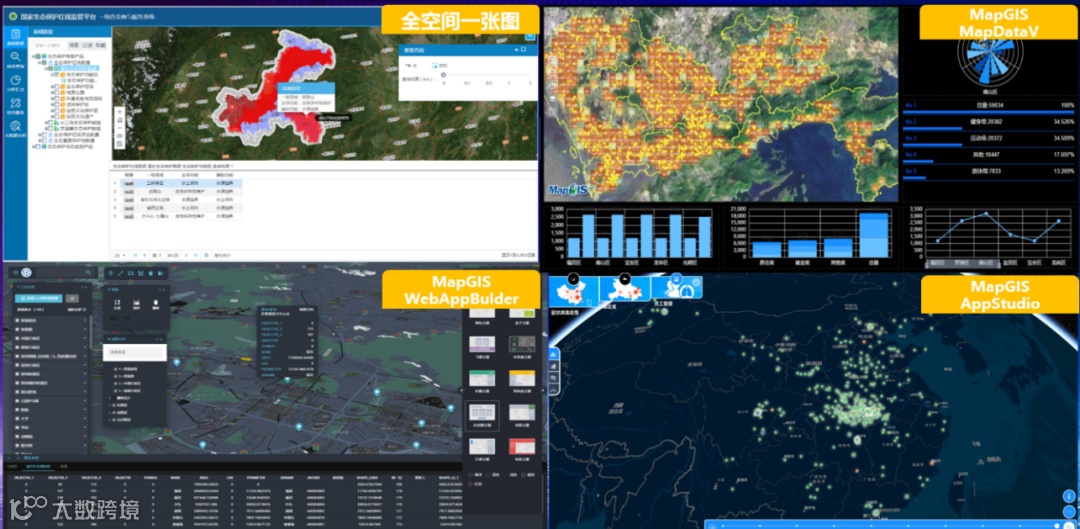Toggle the 地质公园 layer checkbox
Image resolution: width=1080 pixels, height=529 pixels.
57,92
